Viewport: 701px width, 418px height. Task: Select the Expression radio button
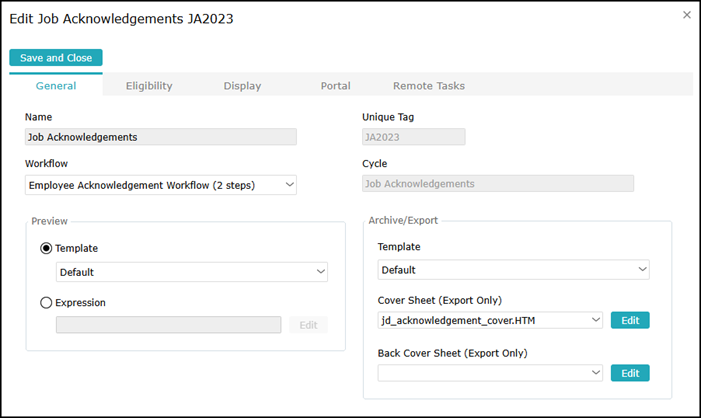coord(46,302)
